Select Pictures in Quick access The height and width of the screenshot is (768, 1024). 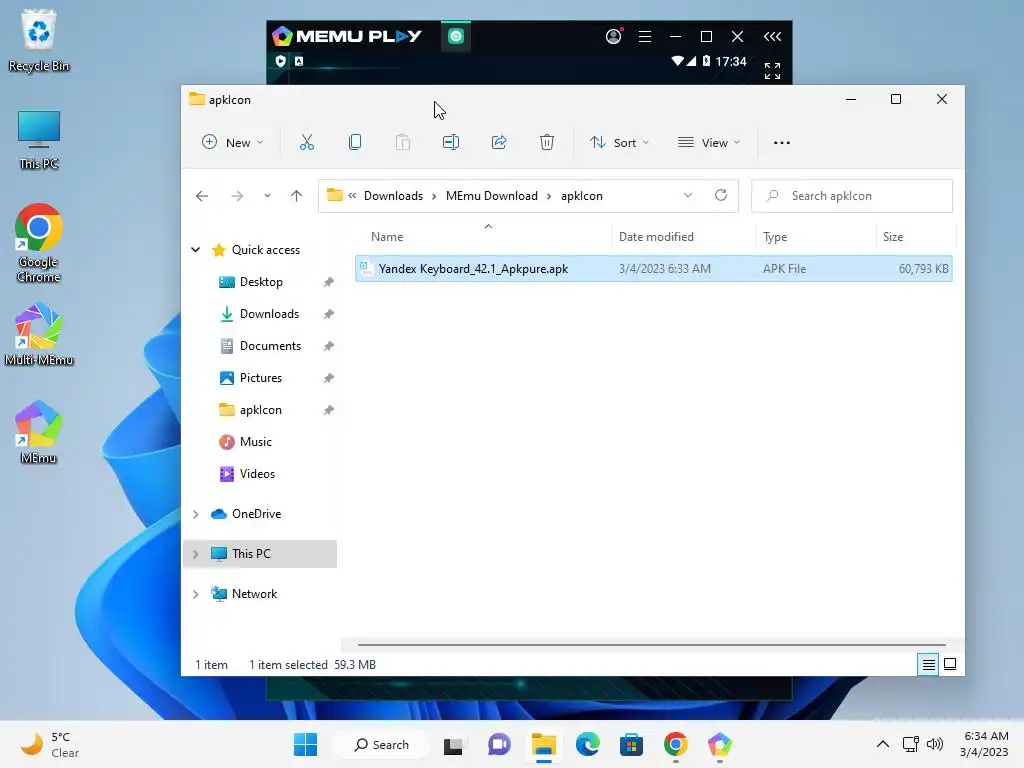tap(261, 378)
